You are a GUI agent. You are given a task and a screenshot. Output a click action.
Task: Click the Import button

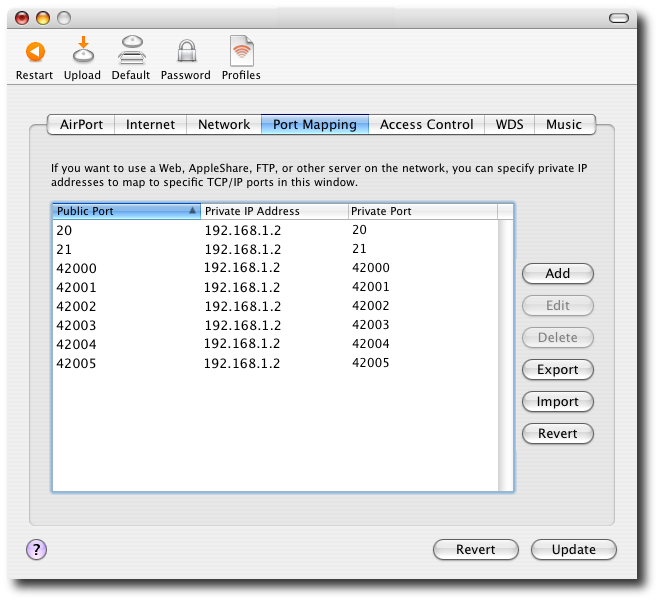558,402
